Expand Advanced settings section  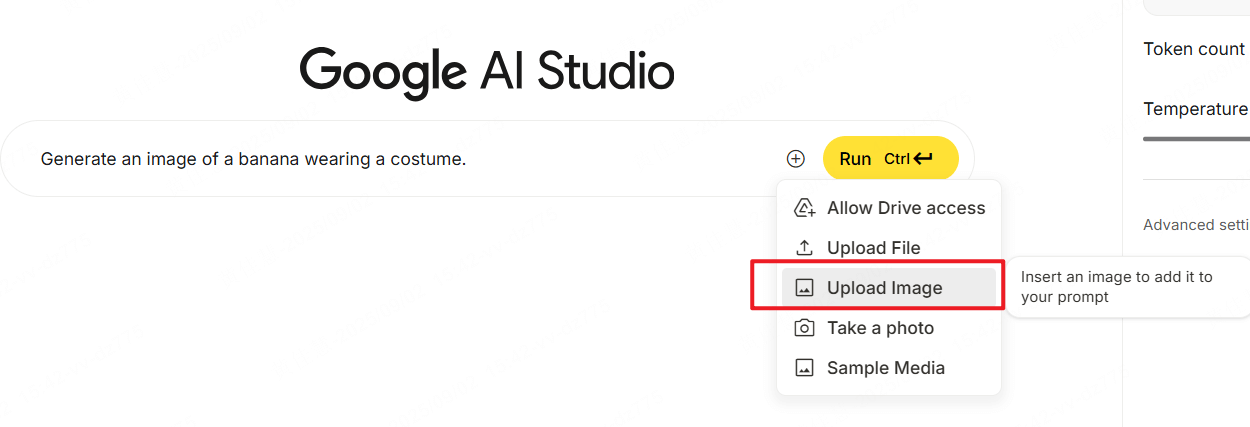tap(1196, 225)
